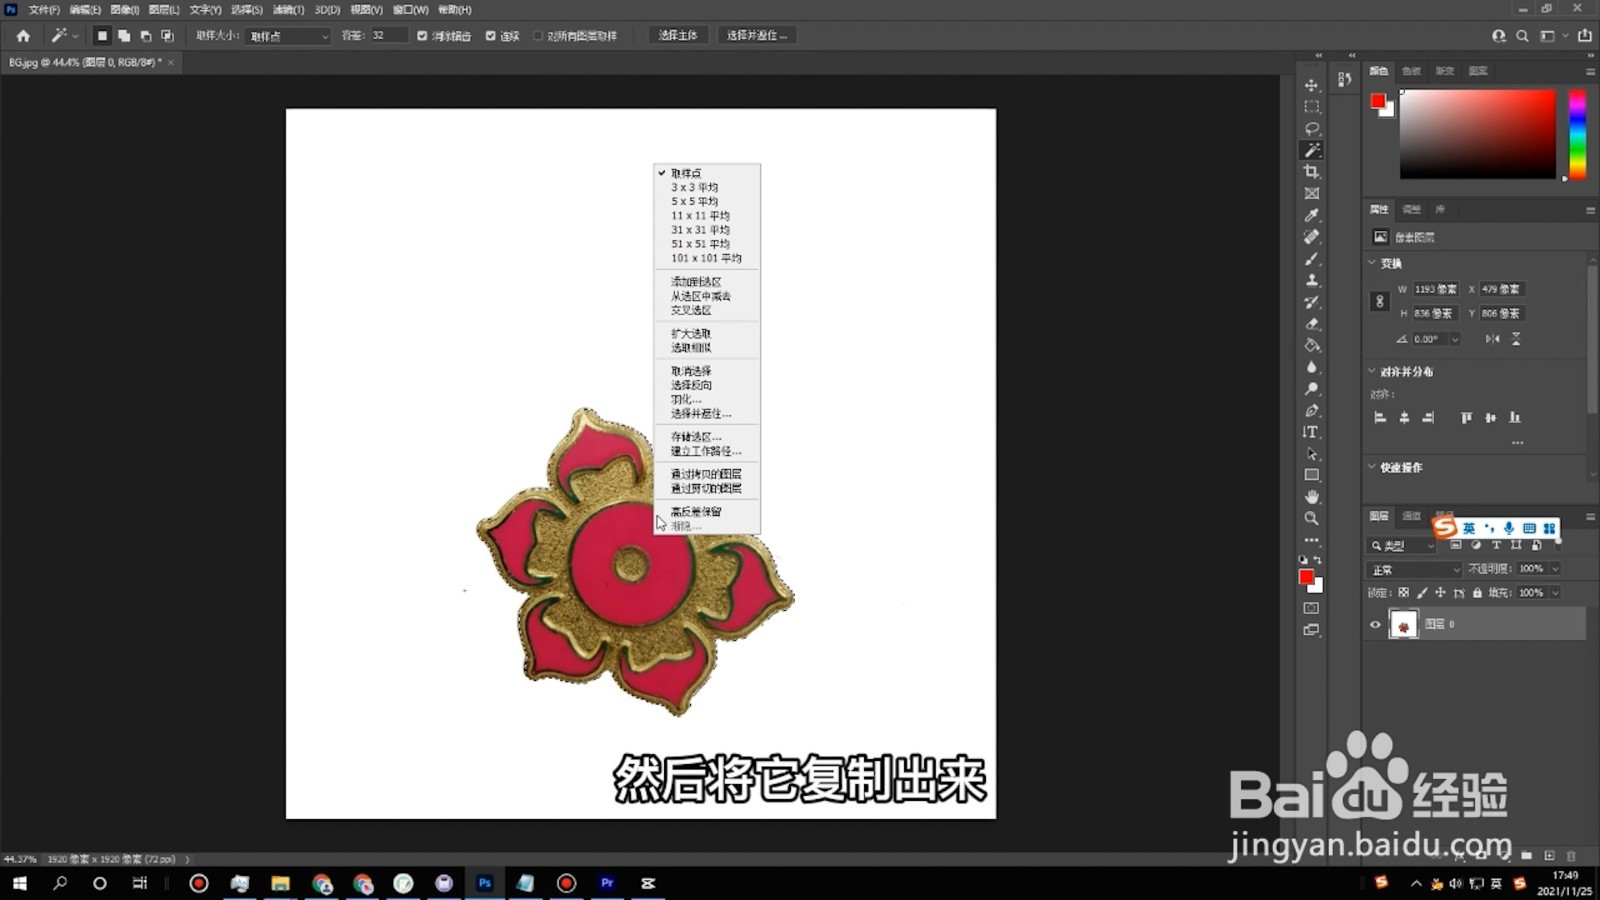
Task: Open the 滤镜(T) menu
Action: 288,10
